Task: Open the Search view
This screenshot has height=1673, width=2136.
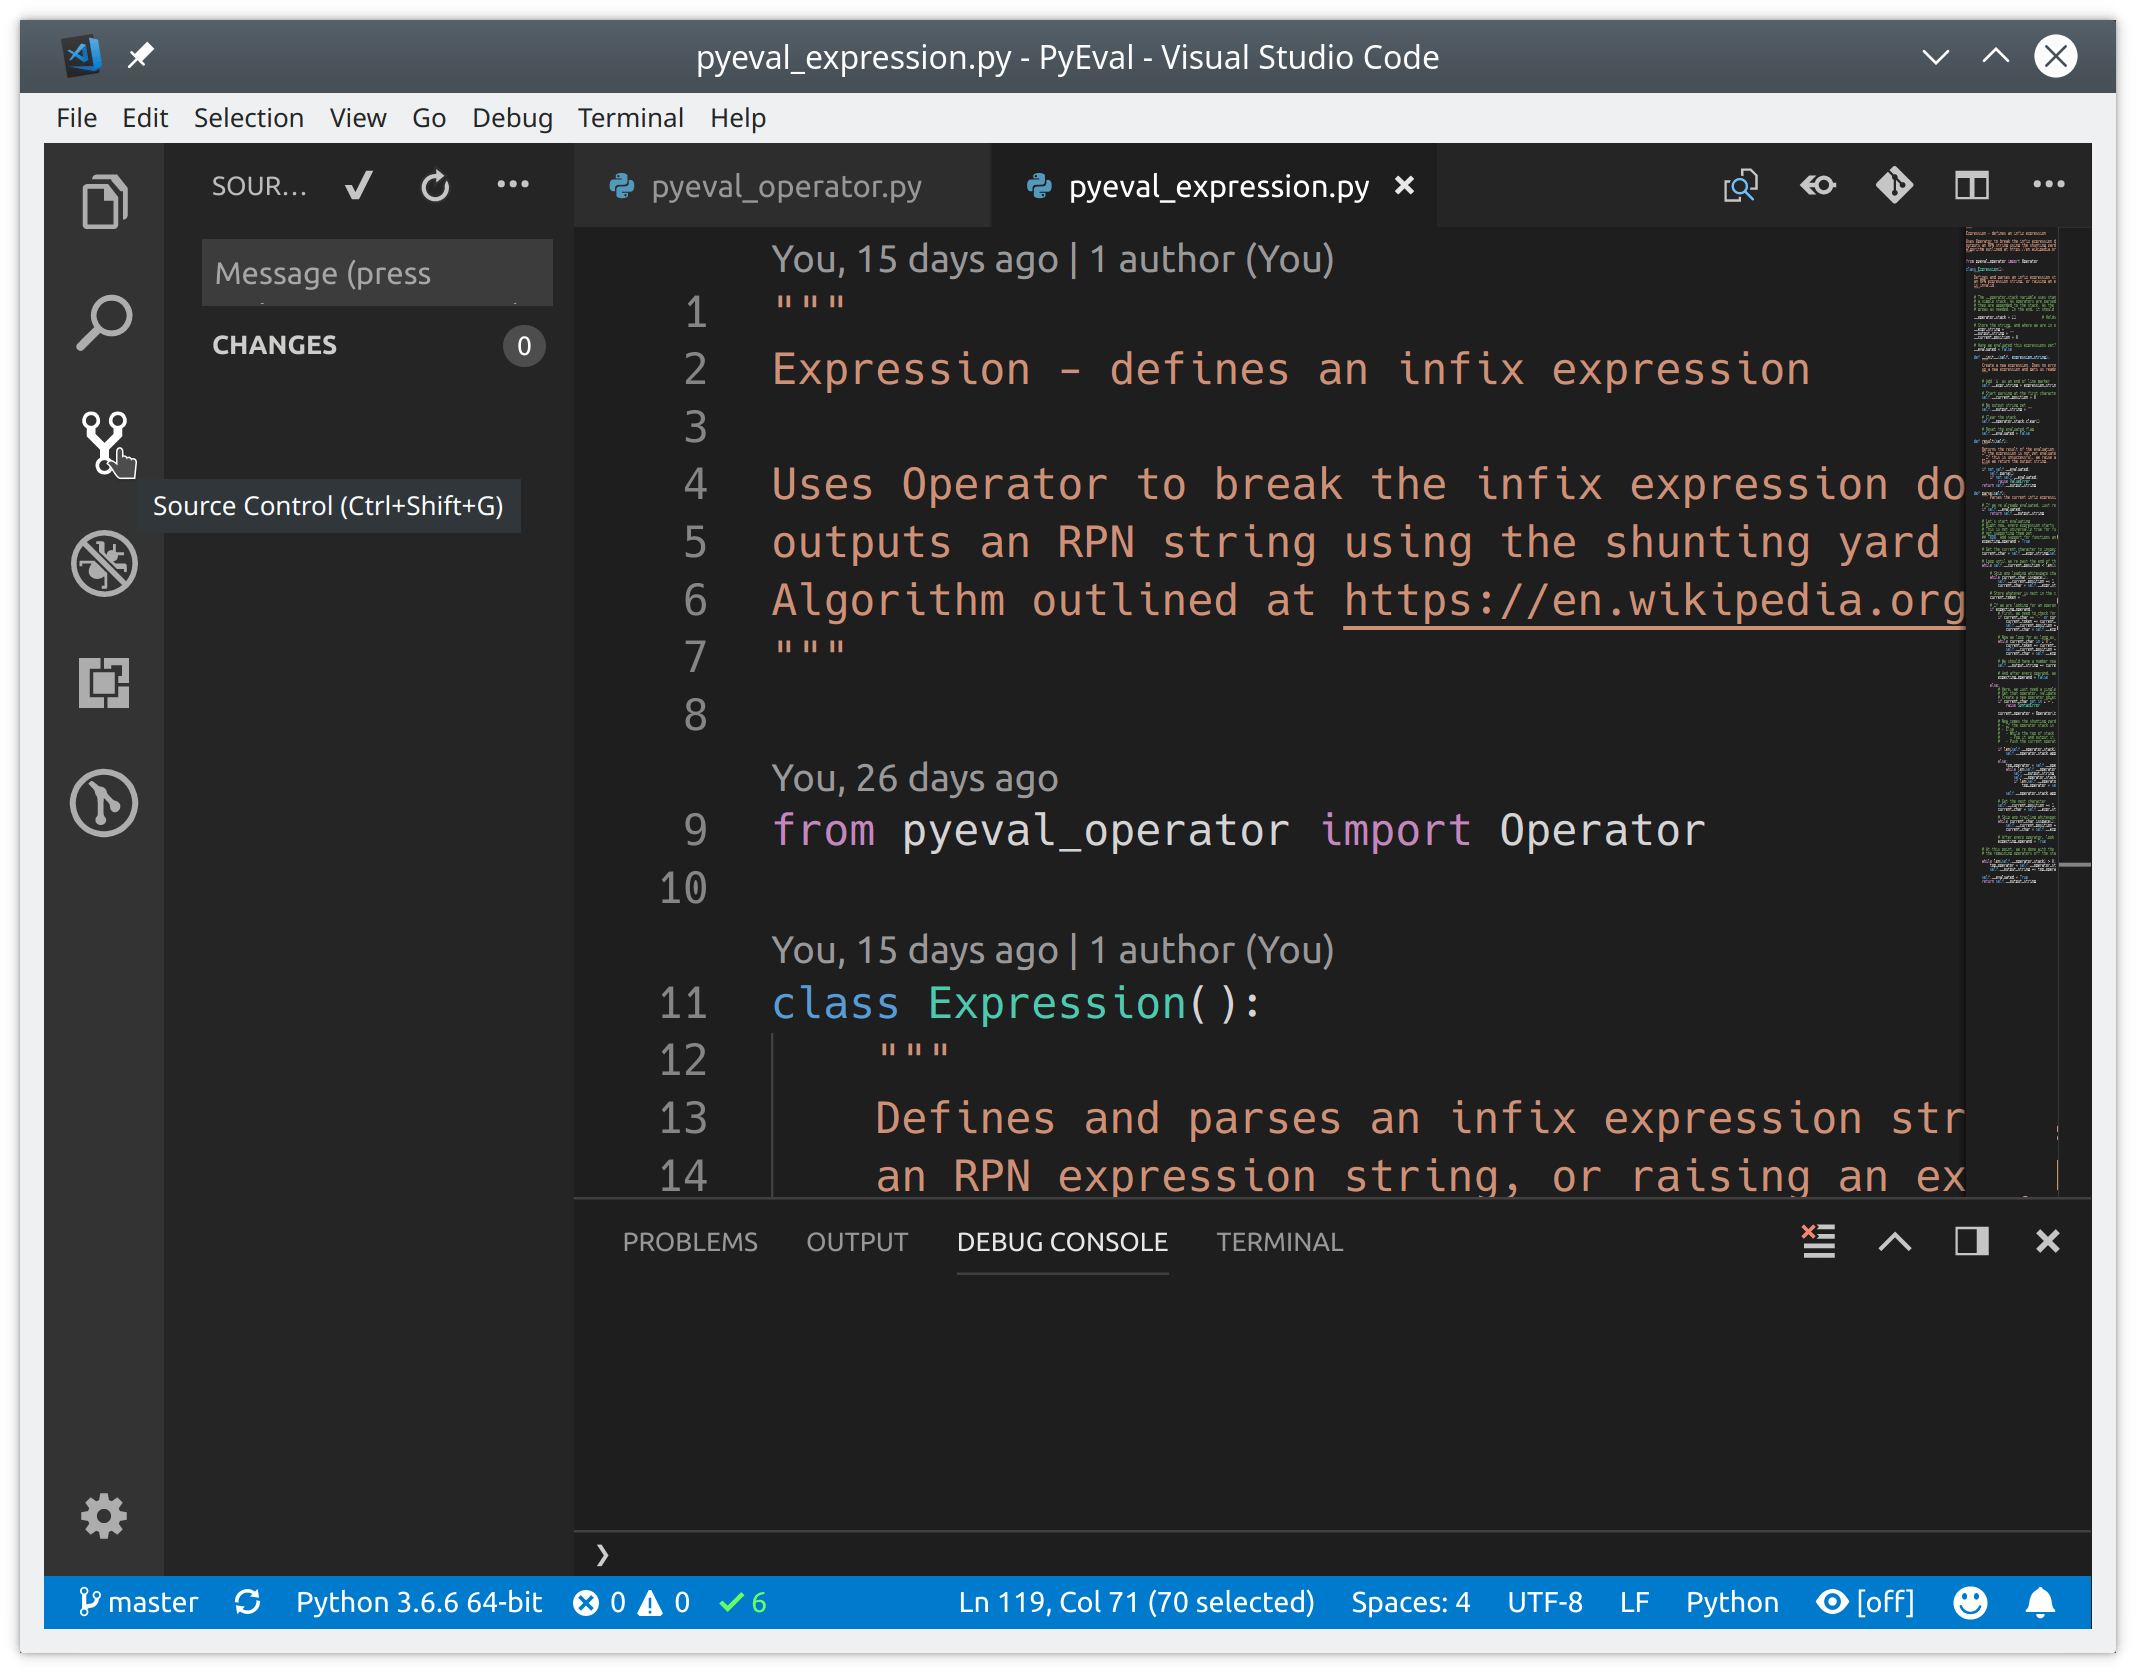Action: tap(104, 322)
